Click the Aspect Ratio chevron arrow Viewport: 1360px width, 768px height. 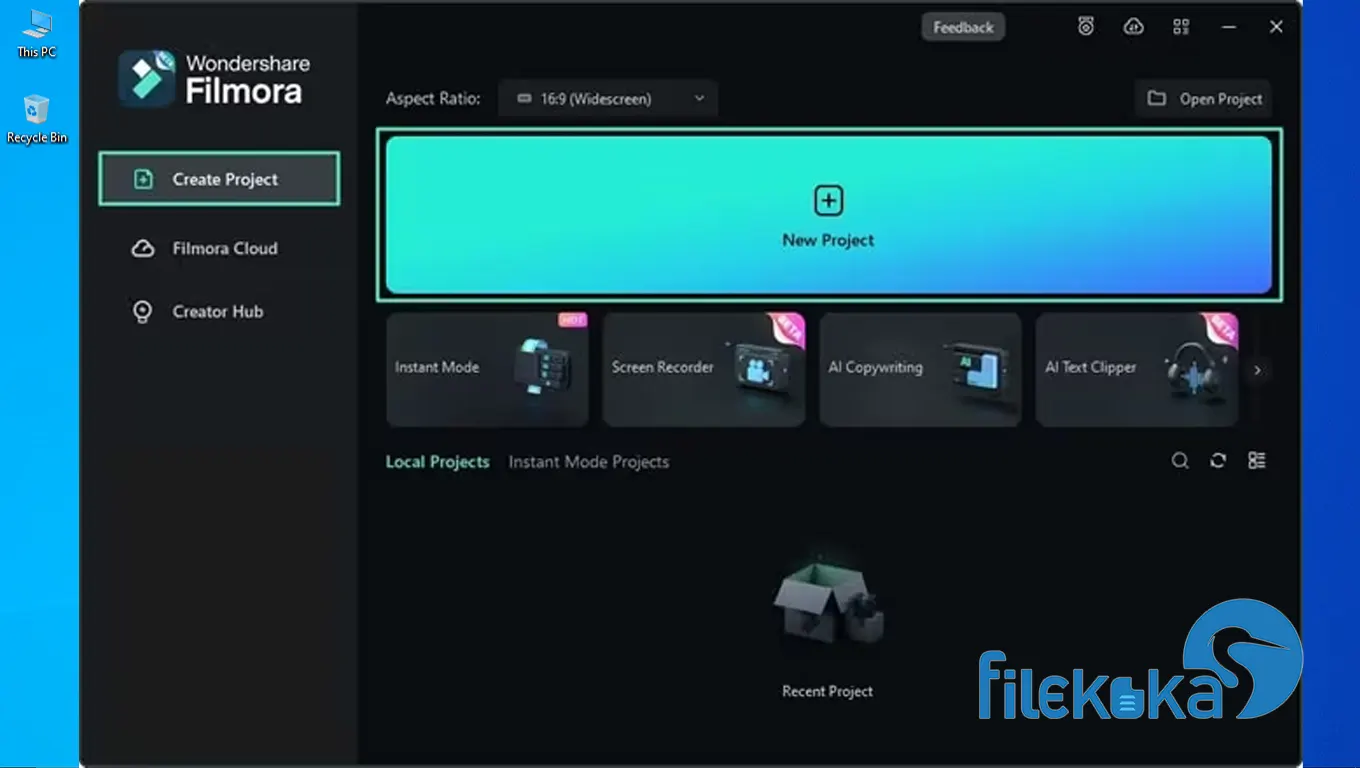coord(699,98)
